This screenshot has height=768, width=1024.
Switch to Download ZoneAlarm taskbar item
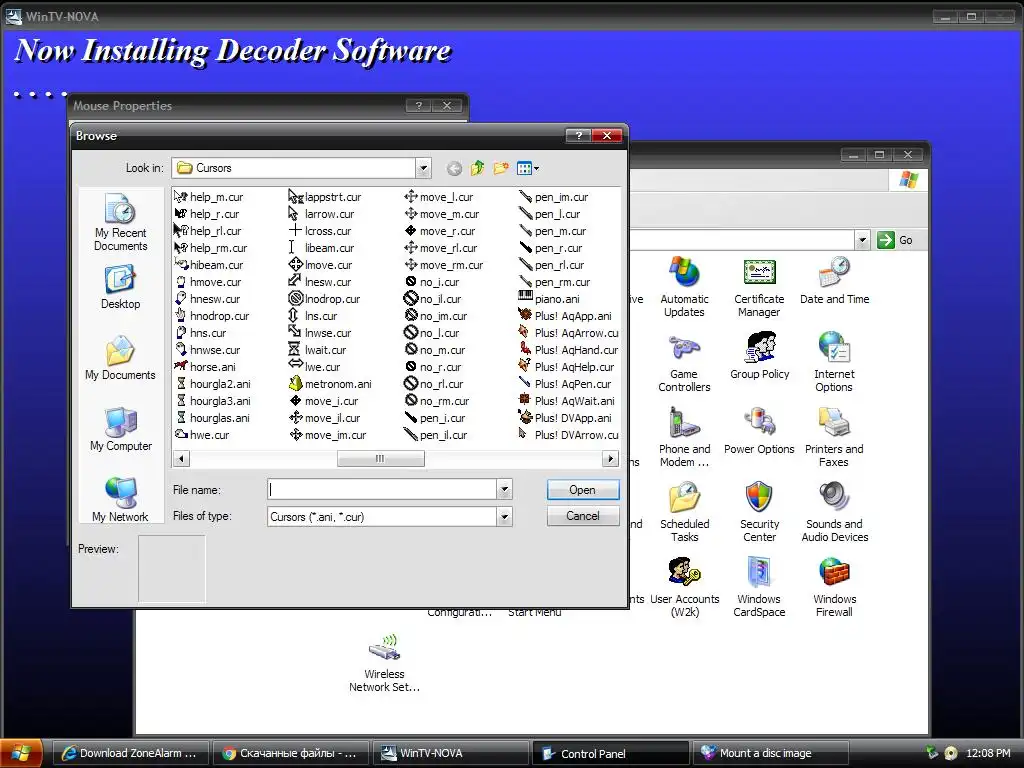click(130, 753)
